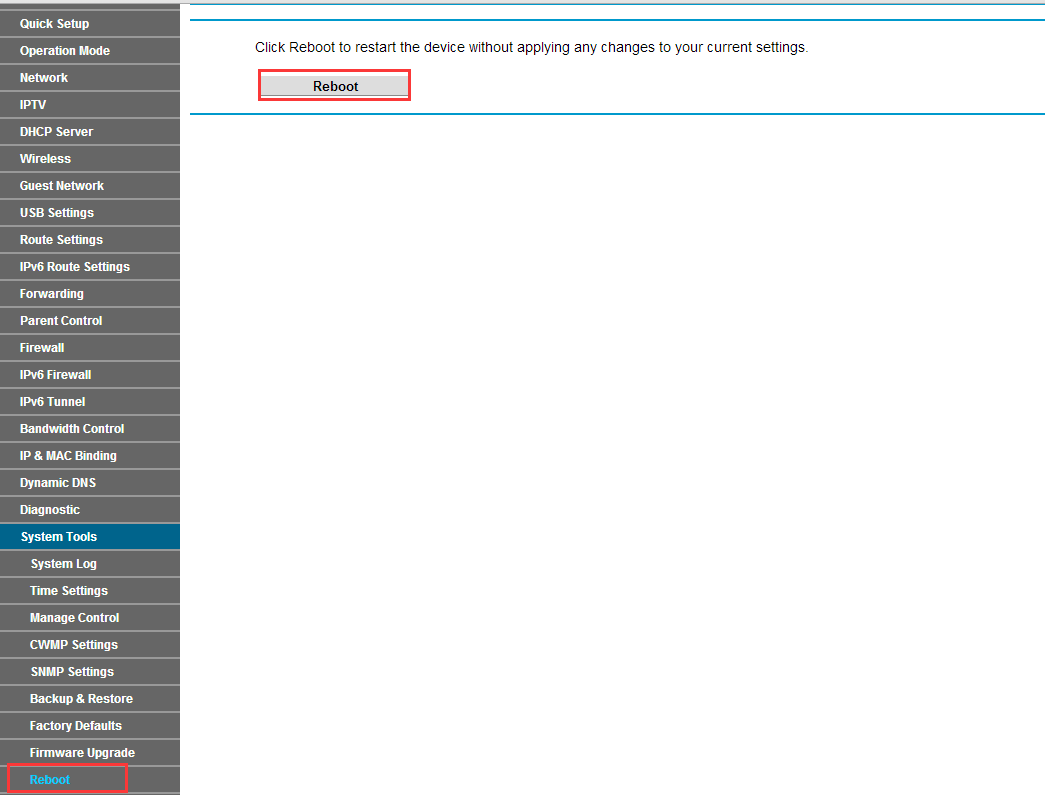
Task: Go to IPTV settings
Action: click(x=90, y=105)
